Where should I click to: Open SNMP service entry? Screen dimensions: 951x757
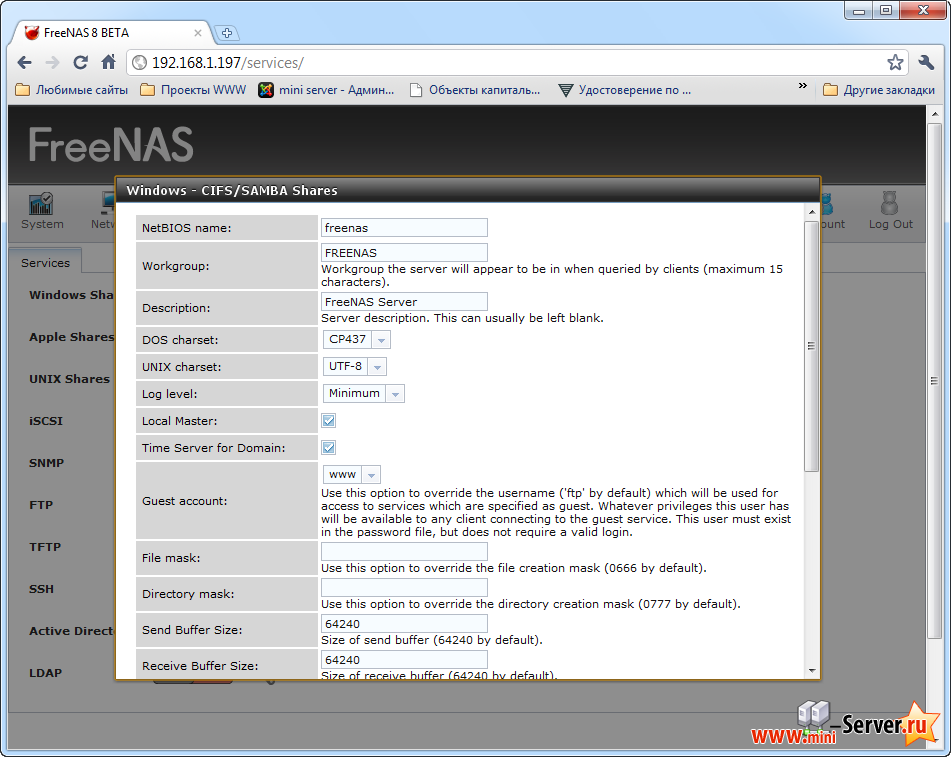(47, 463)
